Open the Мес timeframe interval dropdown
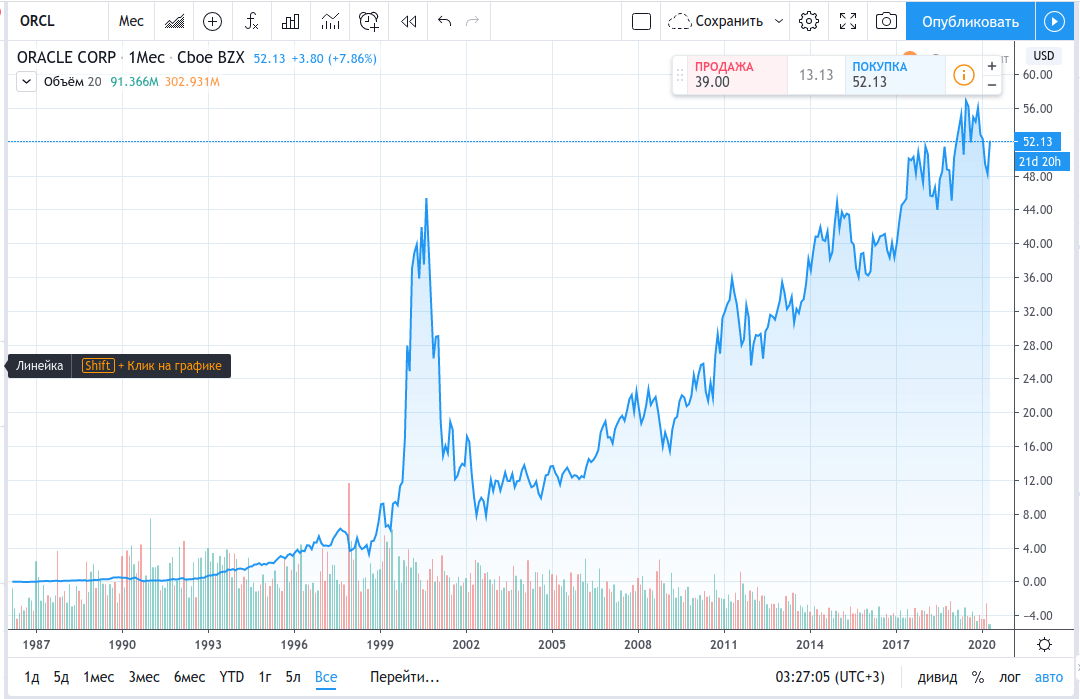The width and height of the screenshot is (1080, 699). click(131, 21)
